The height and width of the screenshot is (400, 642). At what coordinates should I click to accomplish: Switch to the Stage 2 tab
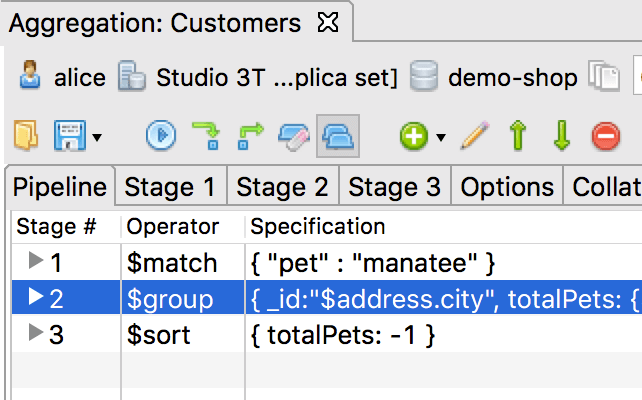tap(283, 187)
